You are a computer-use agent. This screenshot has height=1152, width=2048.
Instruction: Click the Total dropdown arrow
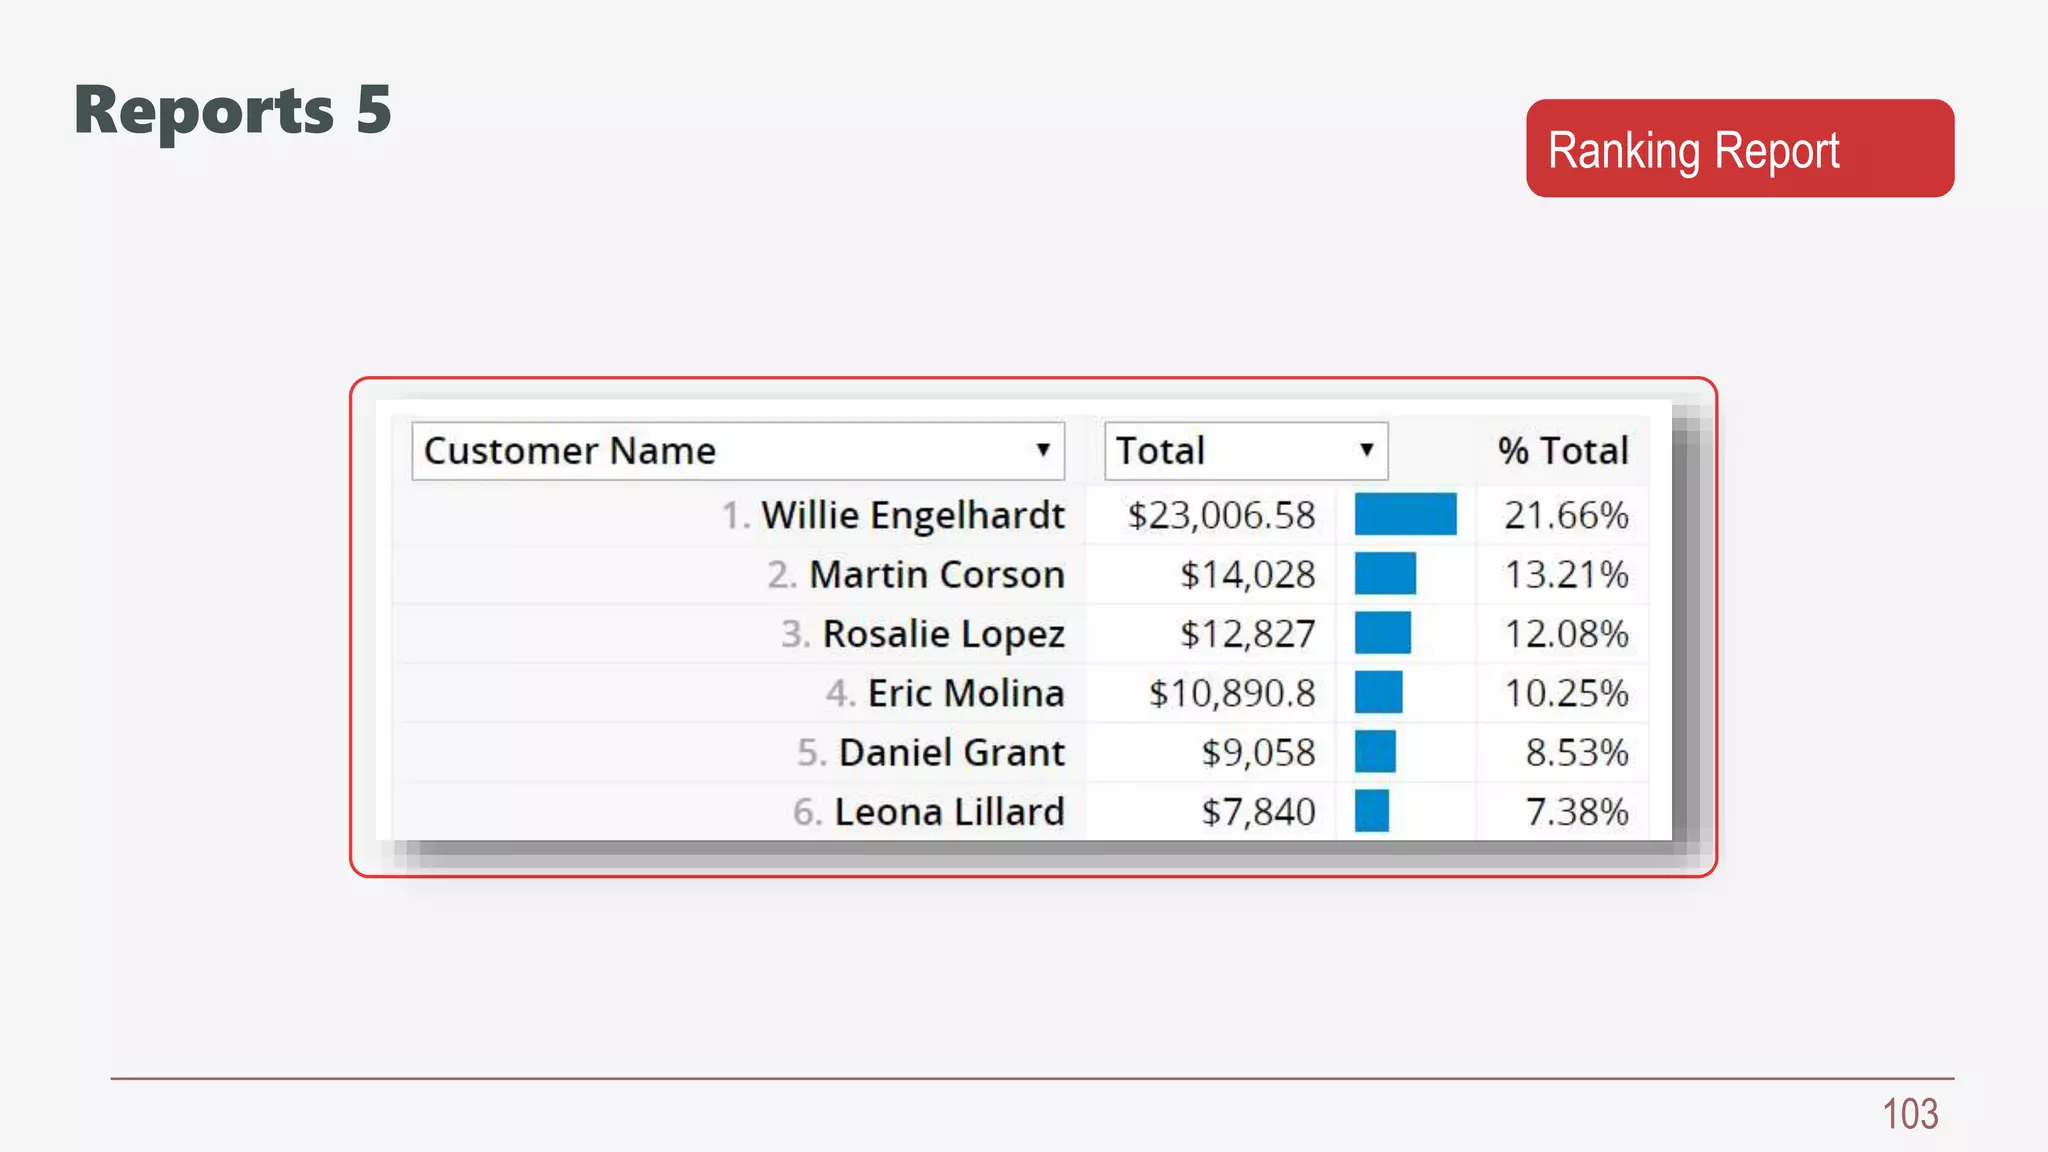click(x=1366, y=450)
